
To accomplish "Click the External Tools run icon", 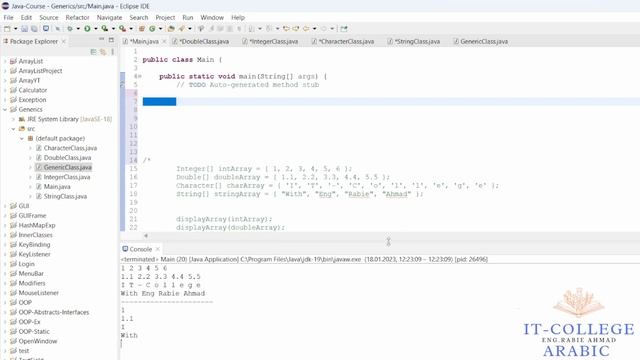I will [x=122, y=29].
